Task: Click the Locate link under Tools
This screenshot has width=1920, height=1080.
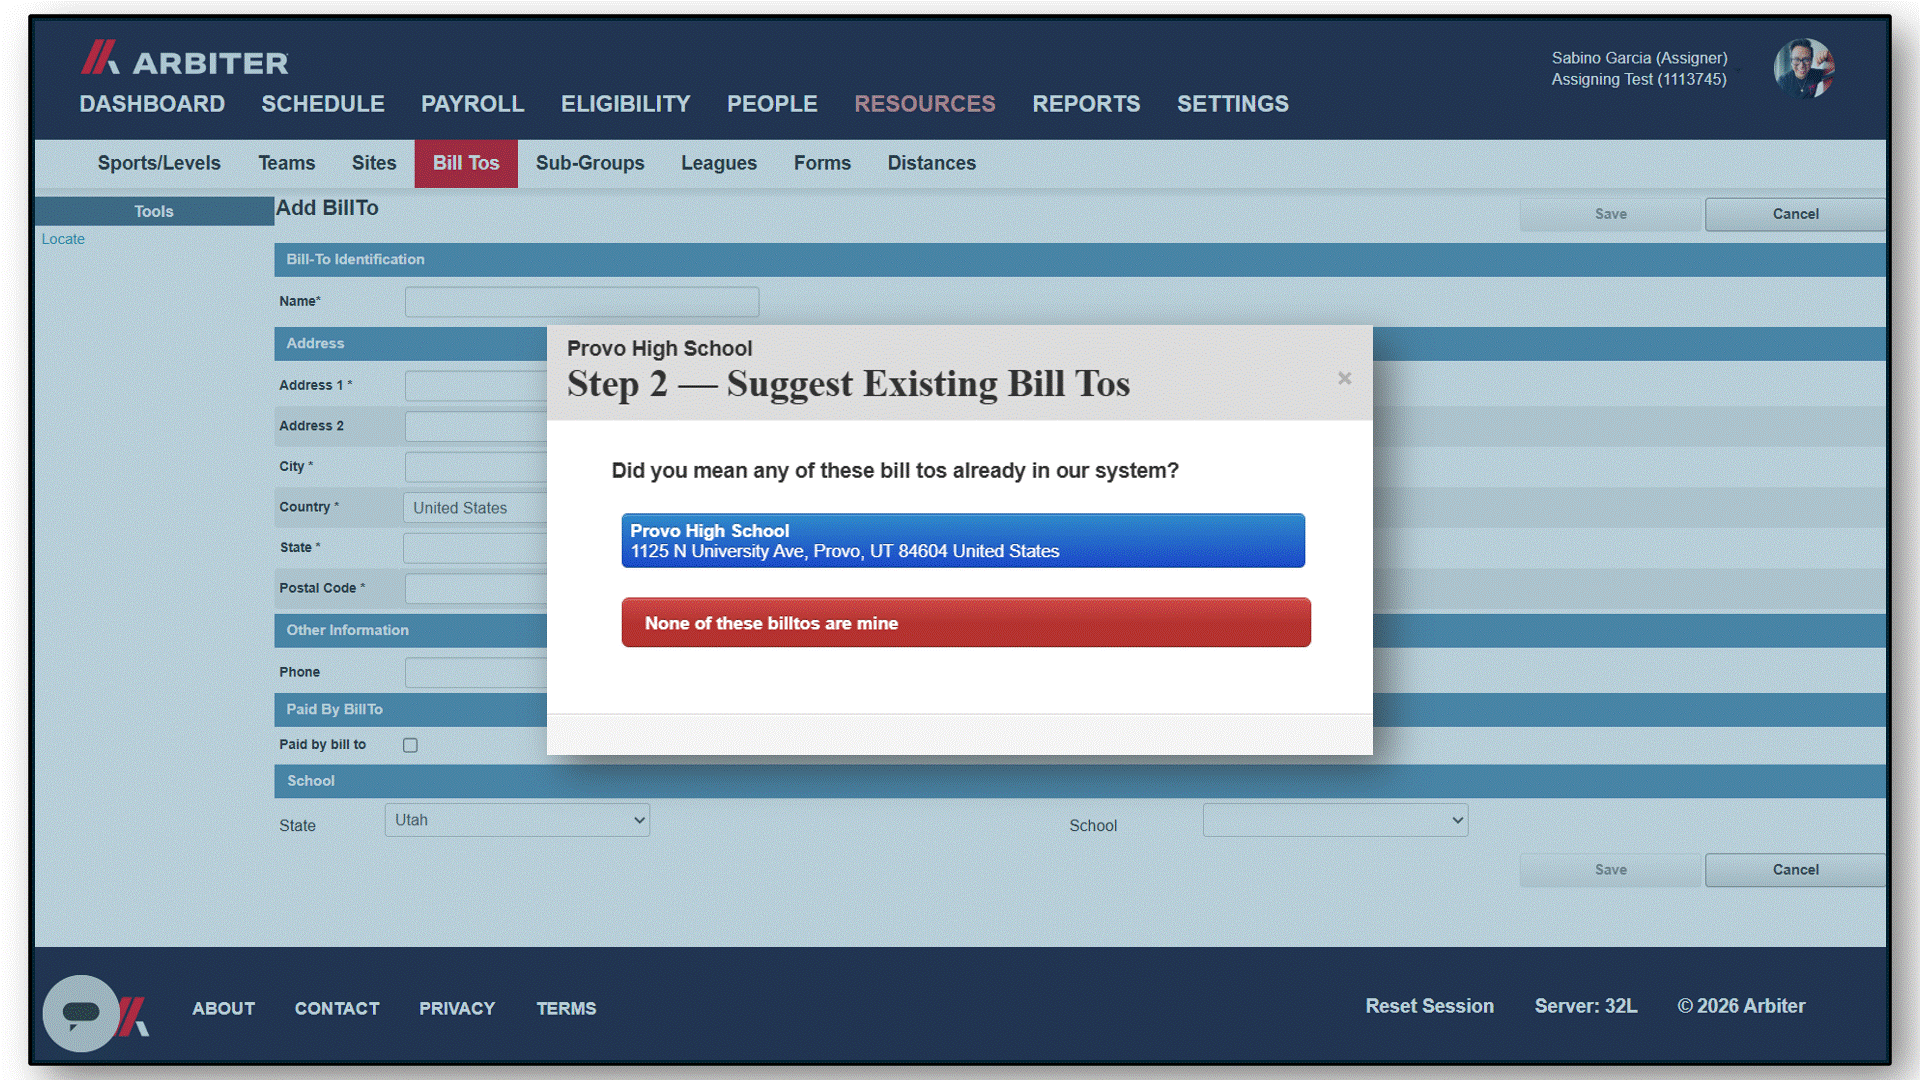Action: point(63,239)
